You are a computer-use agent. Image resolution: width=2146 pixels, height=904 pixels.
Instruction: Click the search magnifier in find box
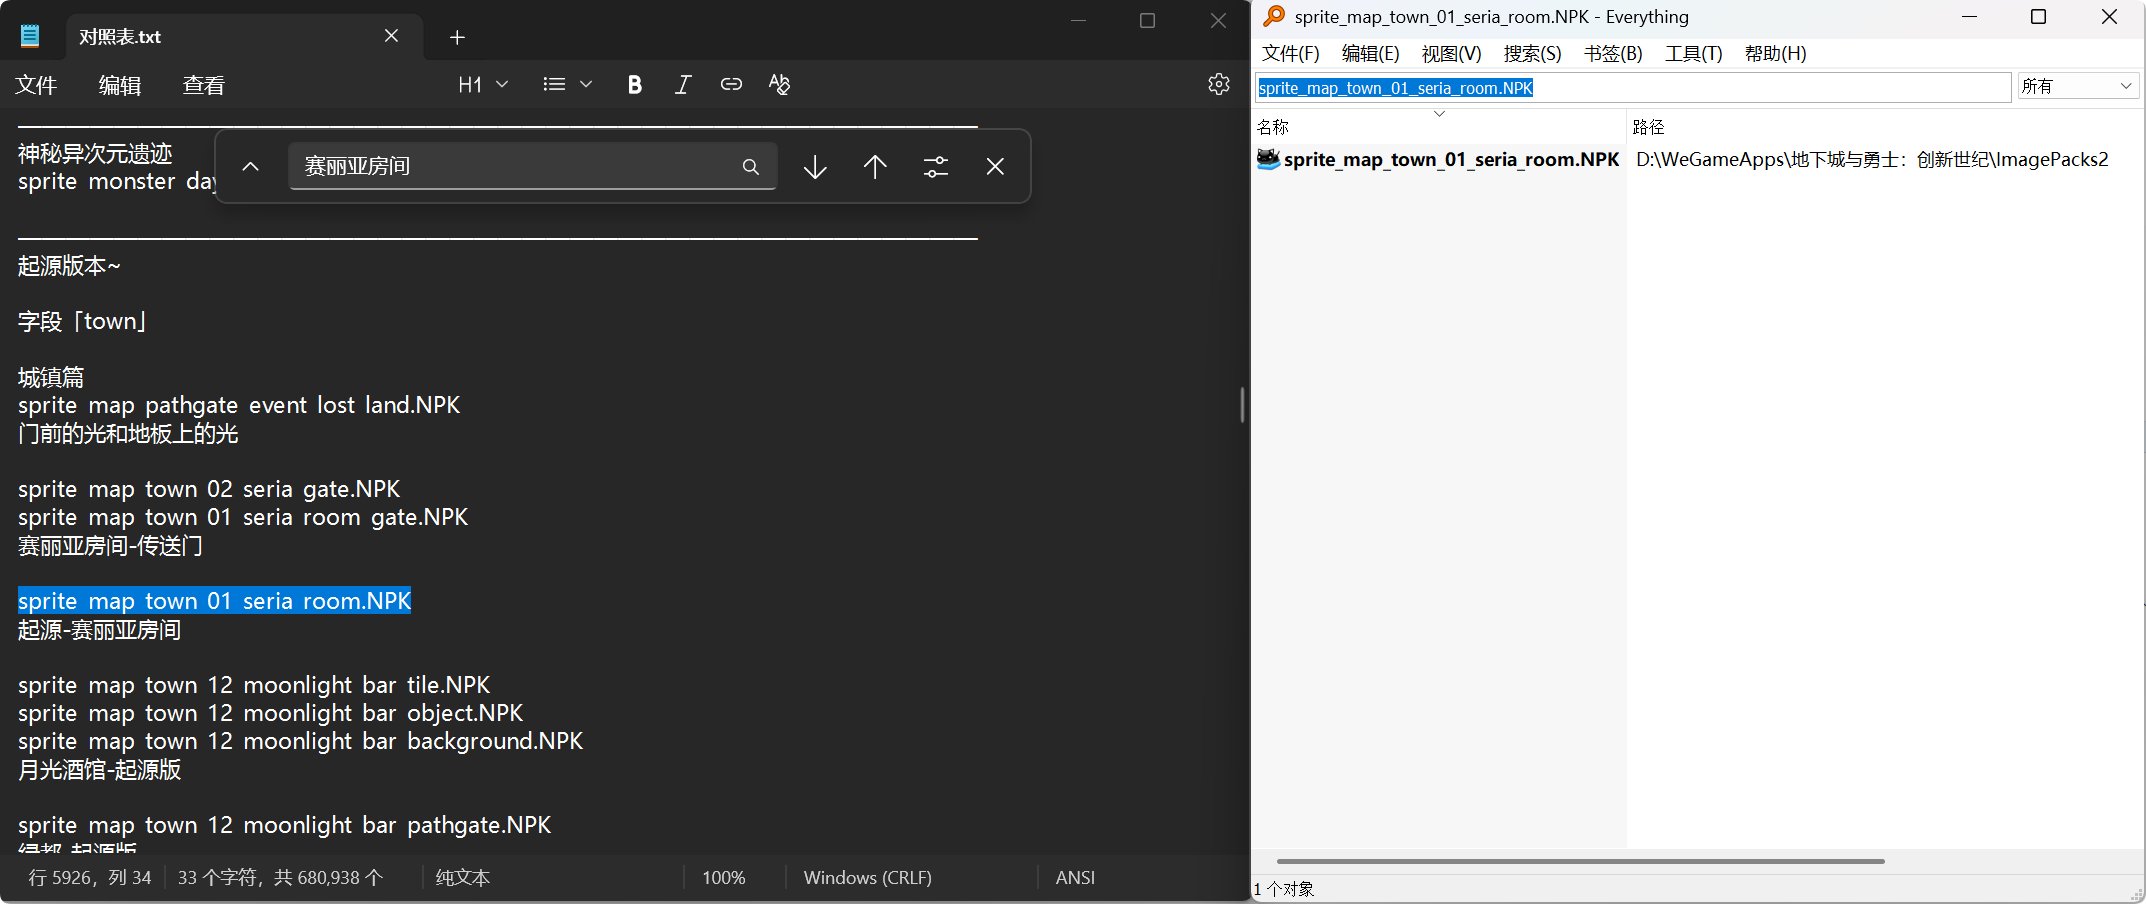tap(751, 167)
